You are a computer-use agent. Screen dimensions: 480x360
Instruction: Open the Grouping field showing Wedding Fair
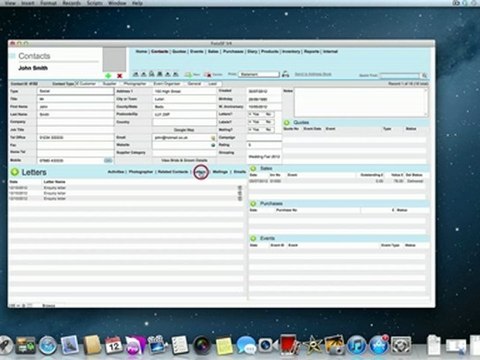tap(264, 156)
